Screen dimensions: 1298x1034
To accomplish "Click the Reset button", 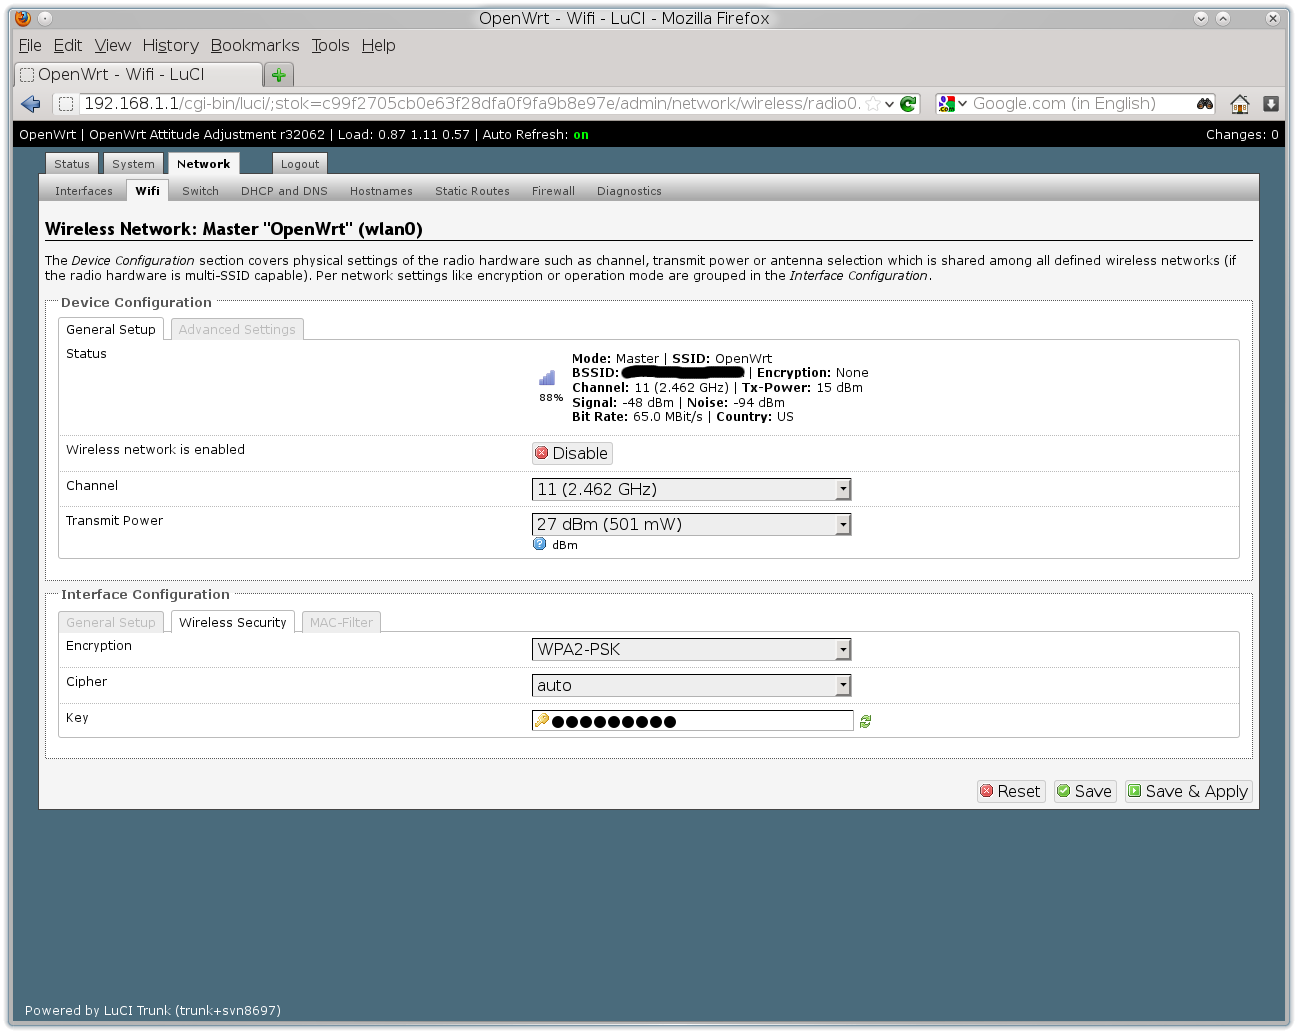I will click(1011, 791).
